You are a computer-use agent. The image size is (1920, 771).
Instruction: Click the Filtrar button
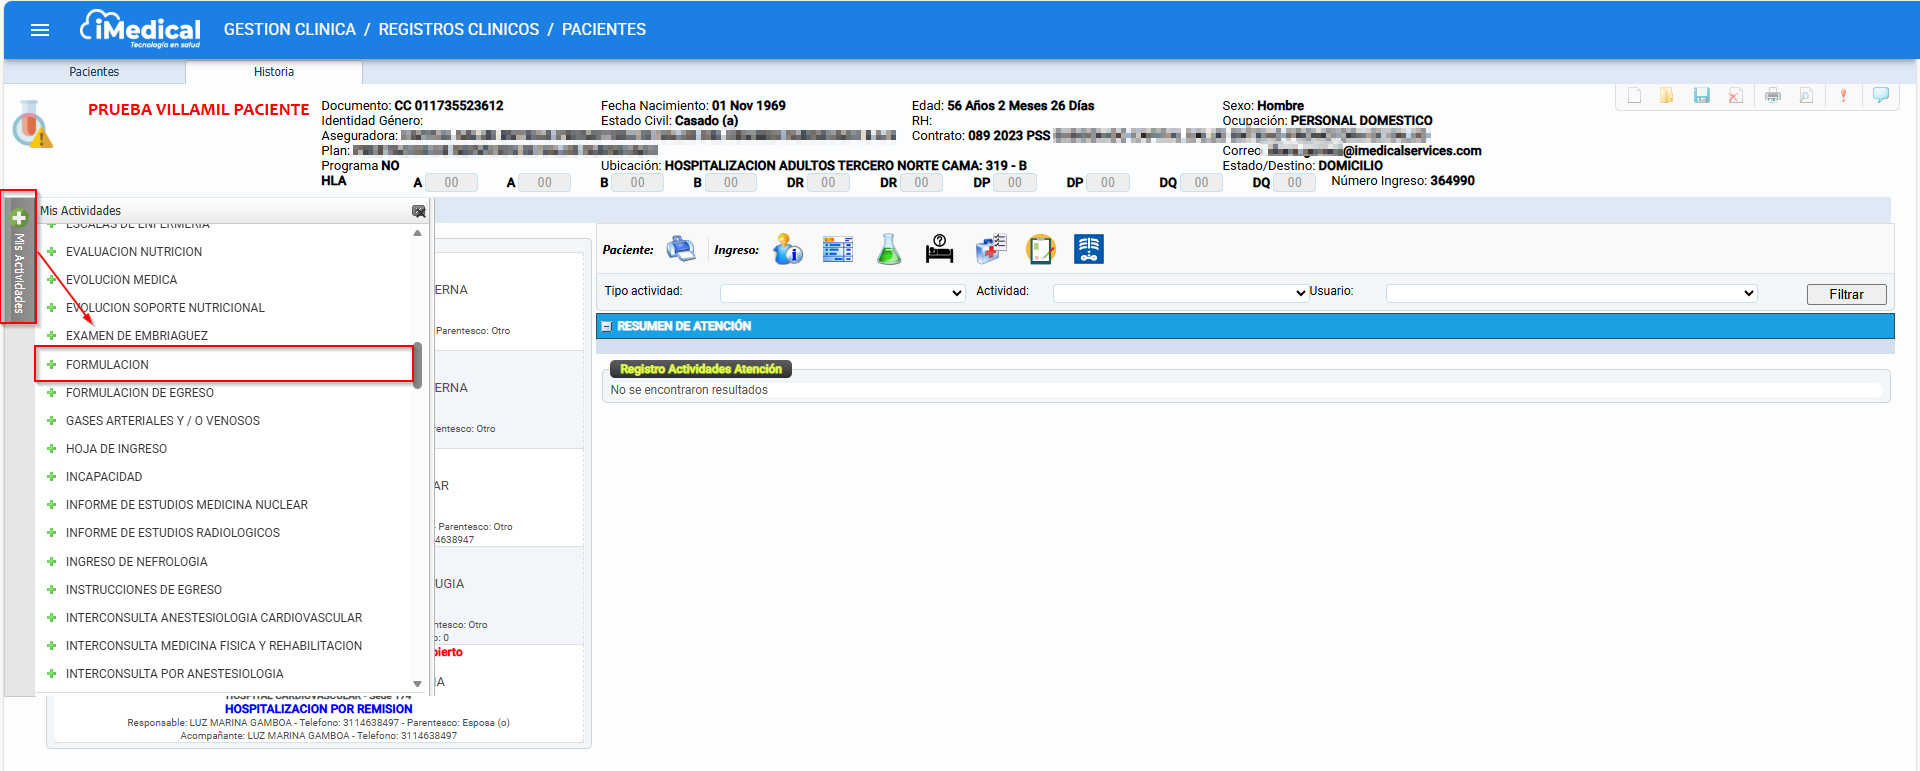(1846, 294)
